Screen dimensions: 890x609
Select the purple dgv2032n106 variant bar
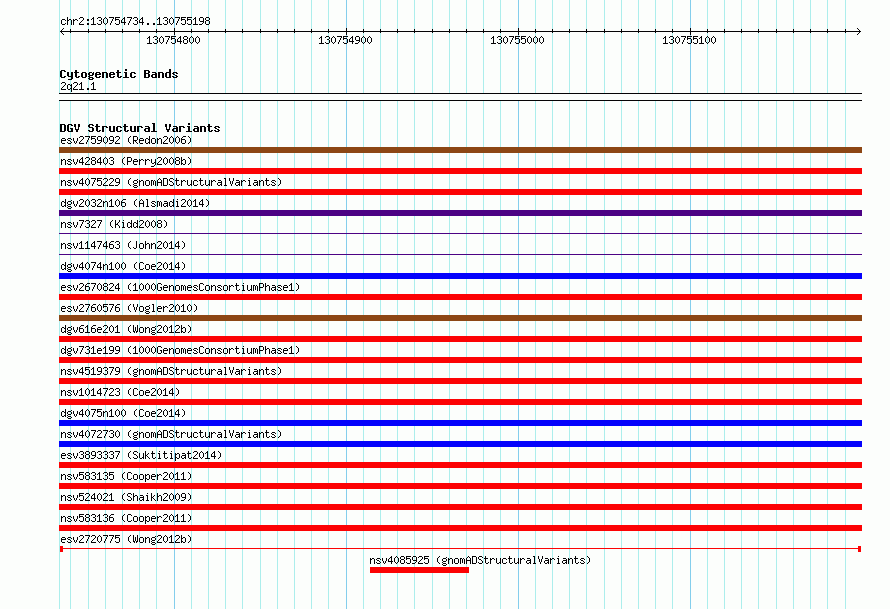pos(460,213)
